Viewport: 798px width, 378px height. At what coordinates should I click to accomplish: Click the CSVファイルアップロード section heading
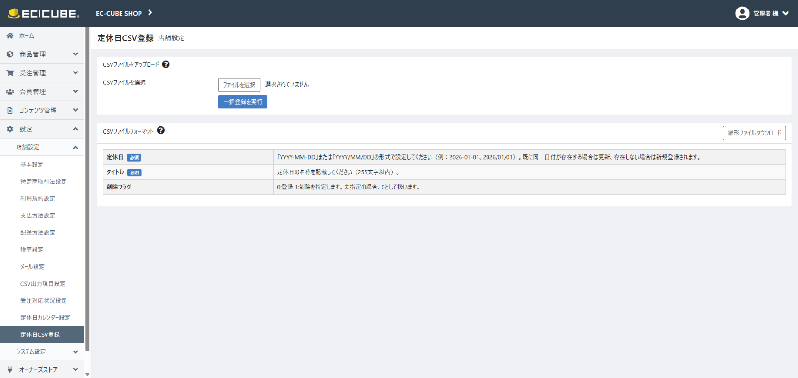tap(131, 65)
